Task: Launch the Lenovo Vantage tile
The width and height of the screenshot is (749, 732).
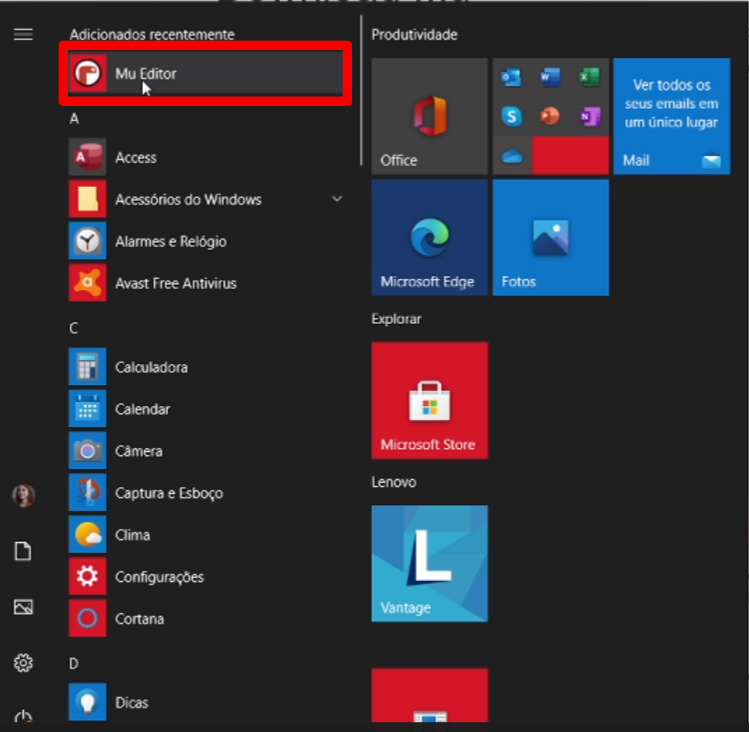Action: 429,563
